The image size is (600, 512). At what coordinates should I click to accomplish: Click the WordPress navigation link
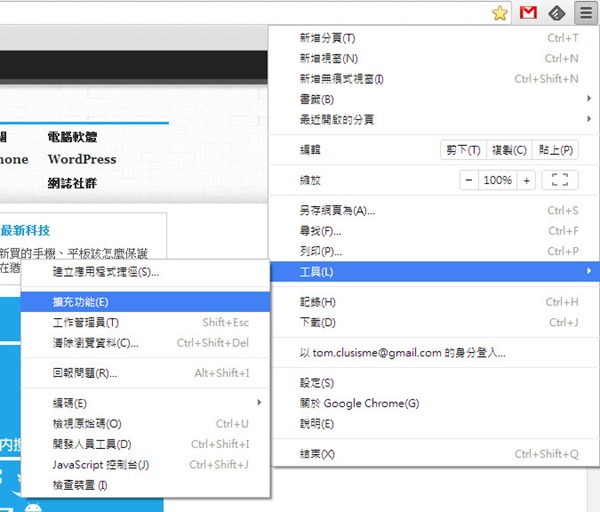click(81, 160)
